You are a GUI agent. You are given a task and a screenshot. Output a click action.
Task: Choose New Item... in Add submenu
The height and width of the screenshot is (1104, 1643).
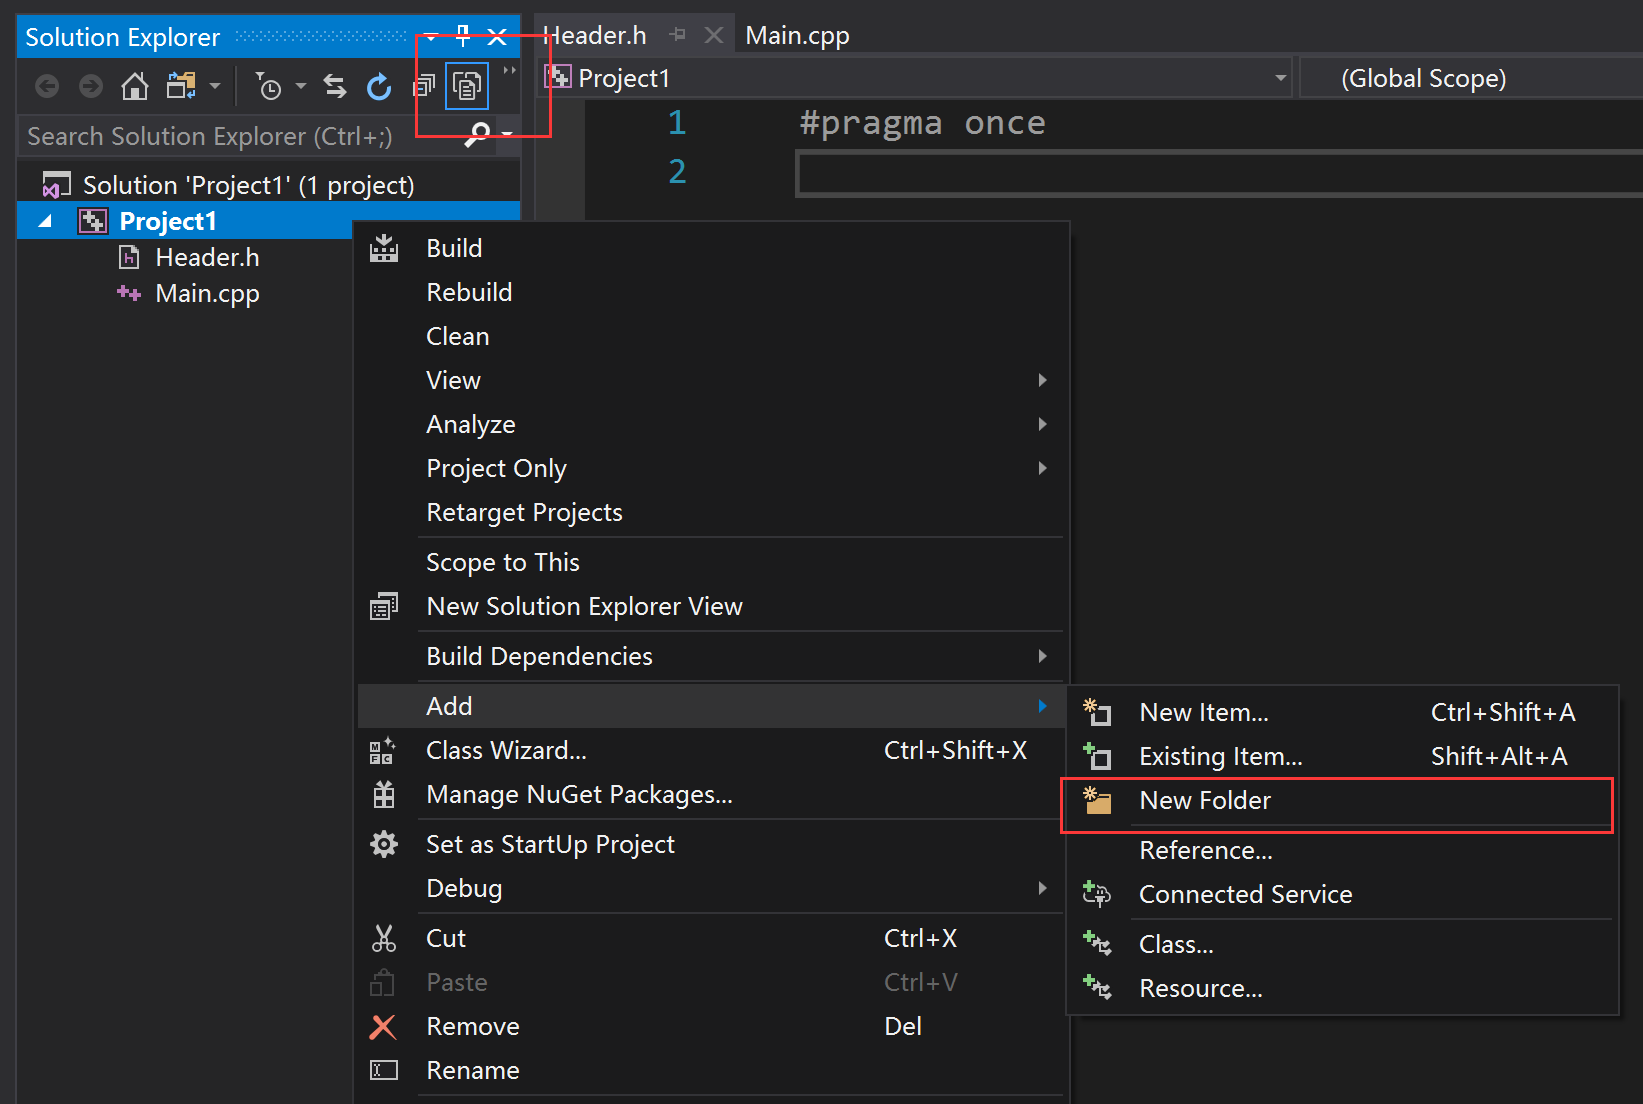click(x=1342, y=712)
